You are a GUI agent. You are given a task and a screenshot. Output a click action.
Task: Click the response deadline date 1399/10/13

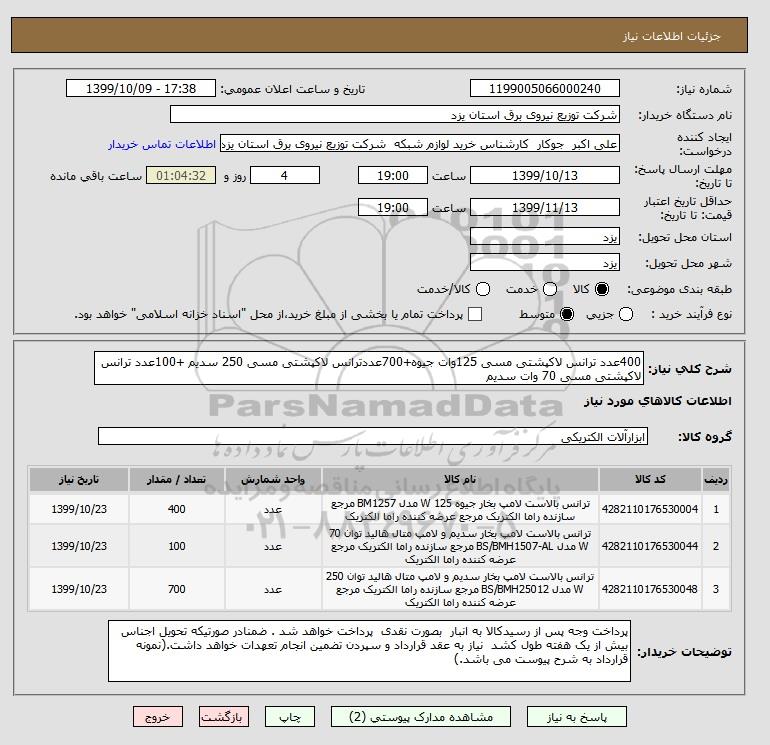[545, 175]
